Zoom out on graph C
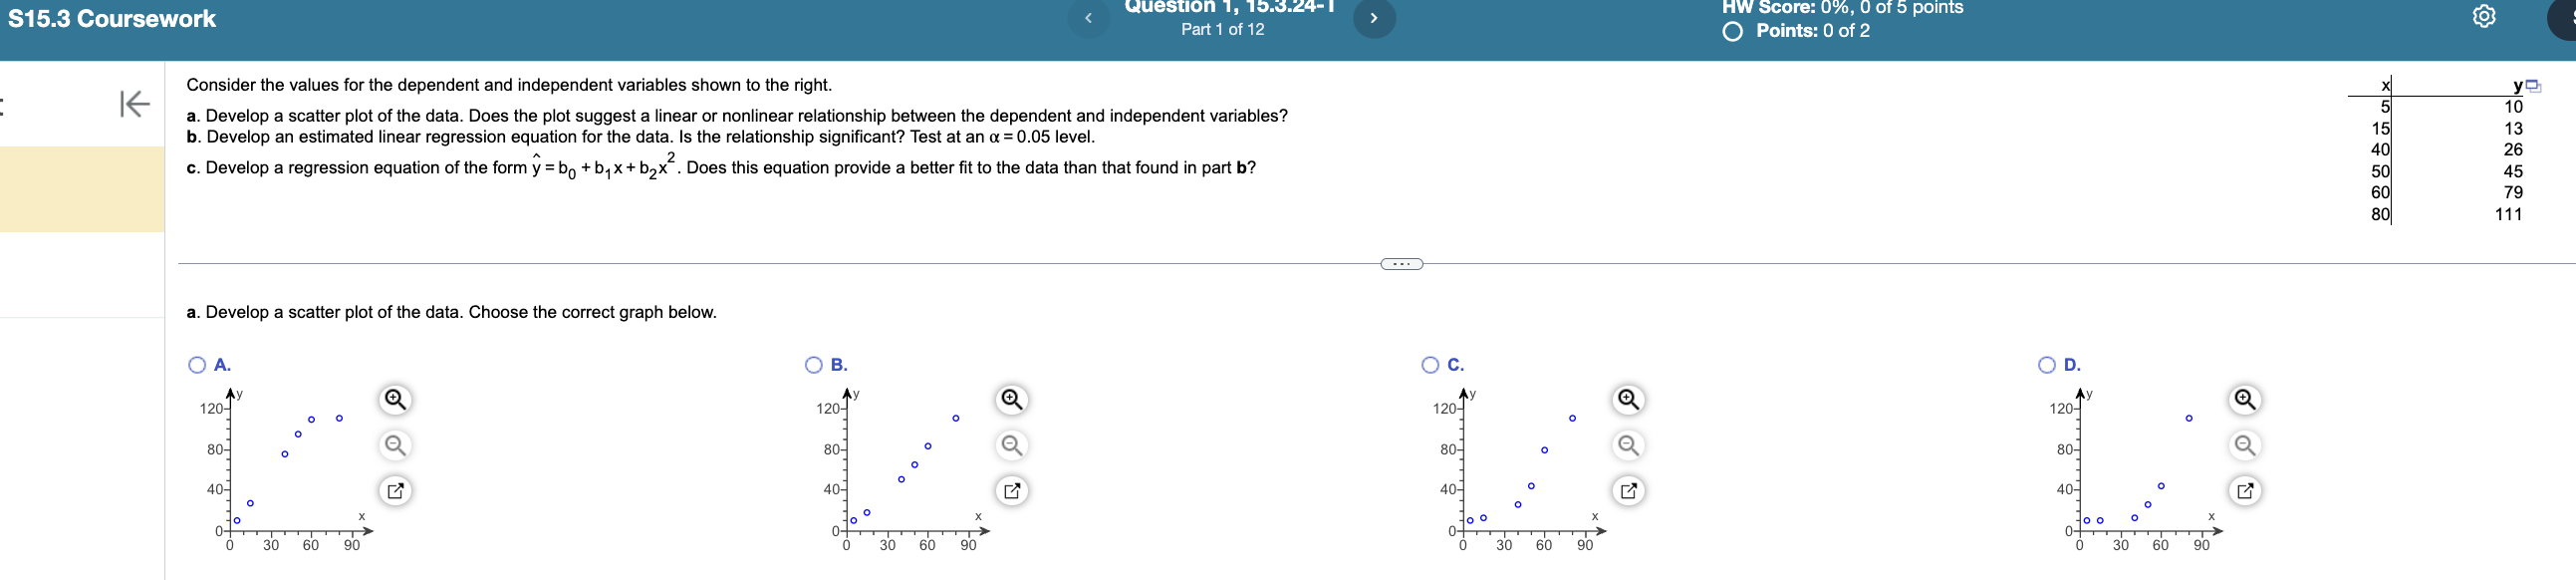The image size is (2576, 580). click(x=1629, y=445)
